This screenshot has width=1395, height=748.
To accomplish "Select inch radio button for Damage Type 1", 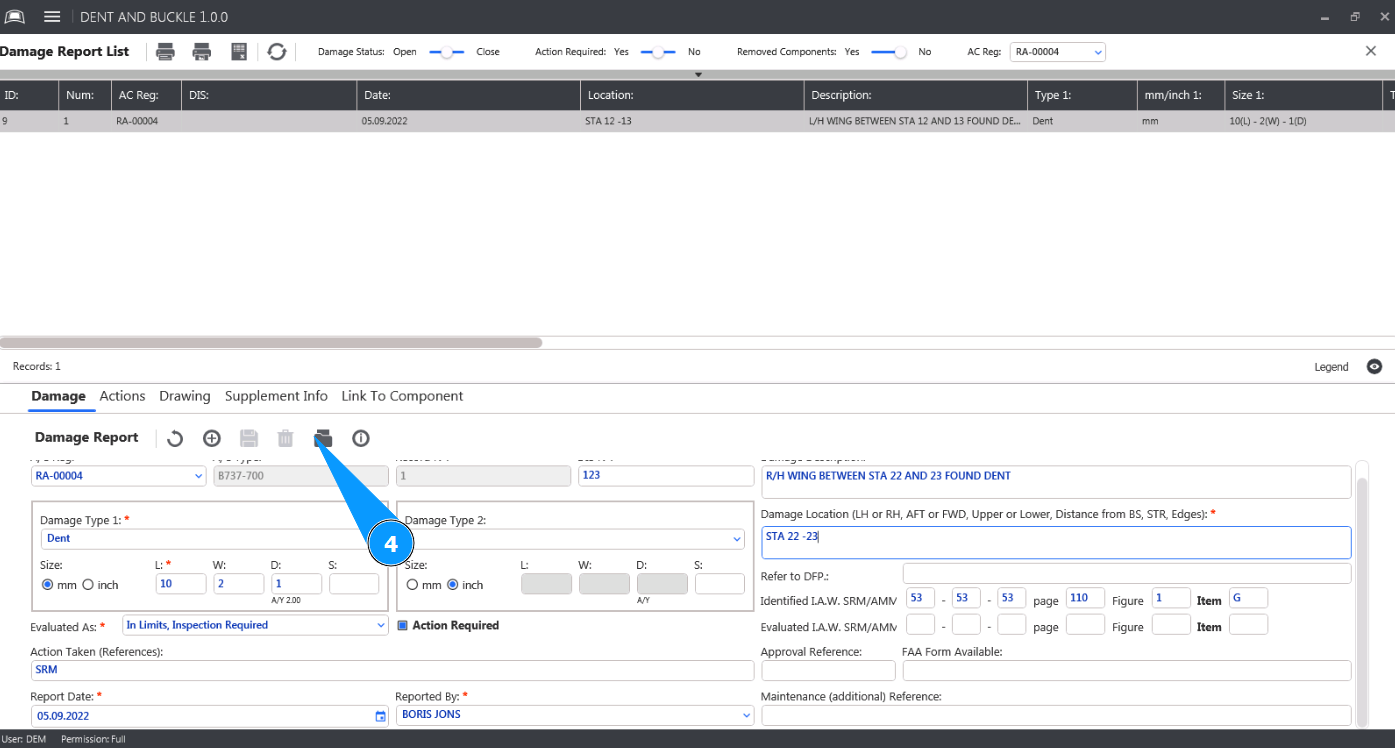I will click(88, 585).
